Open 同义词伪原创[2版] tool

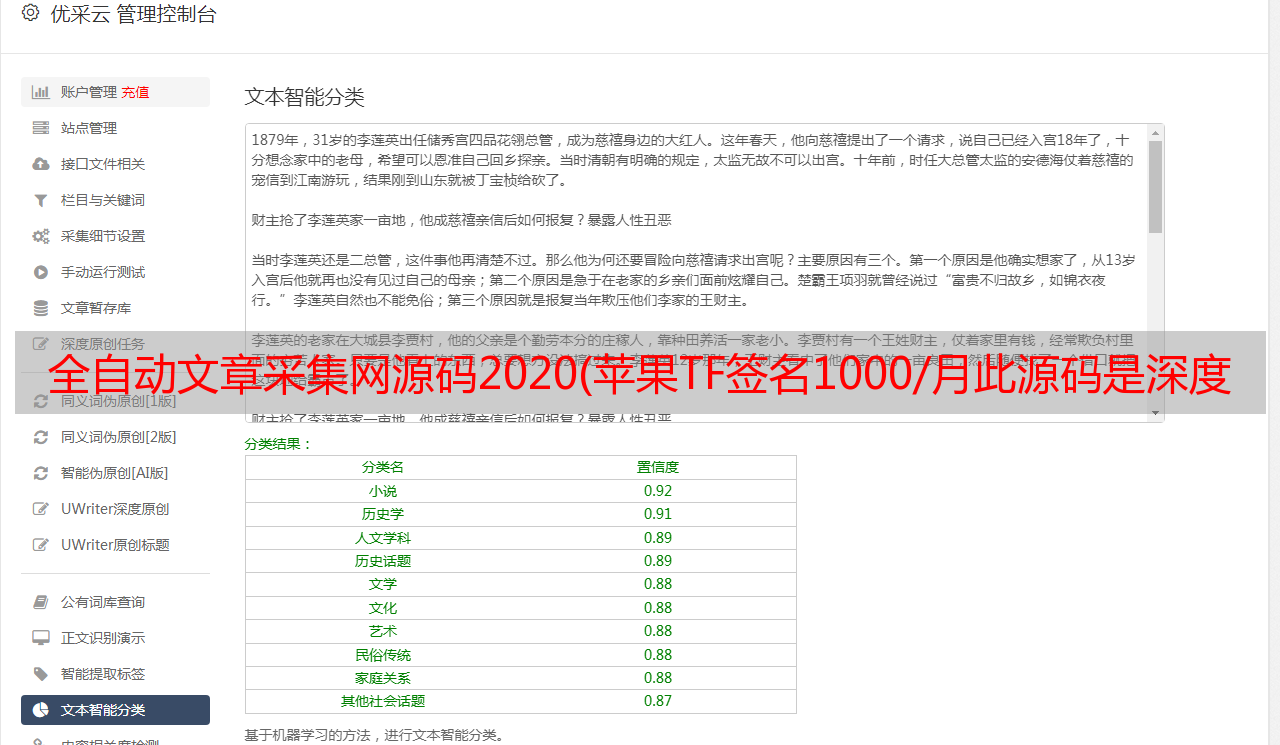[115, 437]
